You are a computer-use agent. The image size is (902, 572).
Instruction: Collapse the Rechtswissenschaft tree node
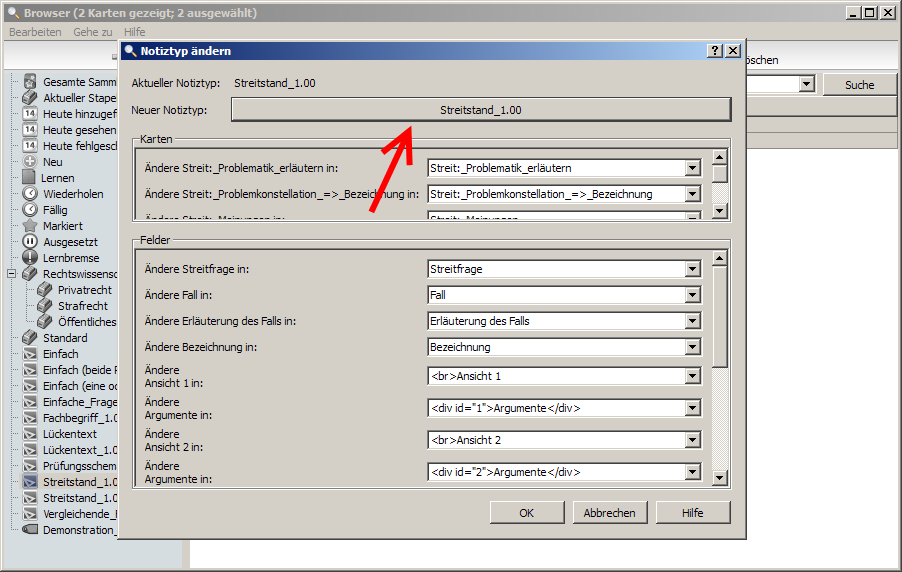pyautogui.click(x=12, y=274)
